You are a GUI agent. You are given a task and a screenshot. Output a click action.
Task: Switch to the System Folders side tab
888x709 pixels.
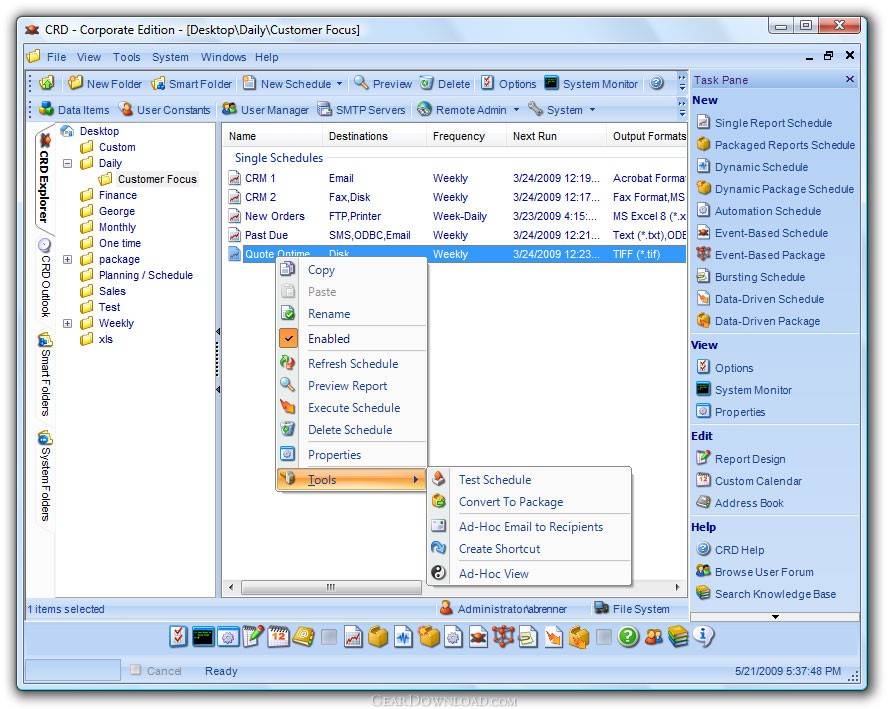point(45,476)
